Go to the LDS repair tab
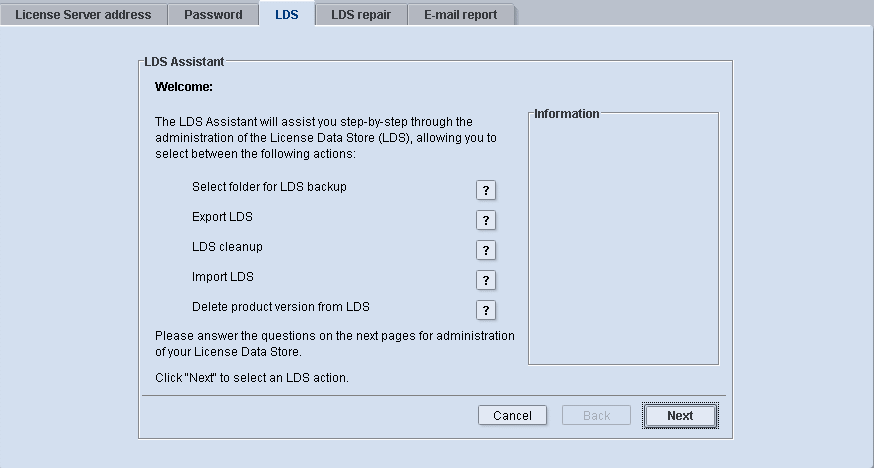Image resolution: width=874 pixels, height=468 pixels. tap(361, 15)
